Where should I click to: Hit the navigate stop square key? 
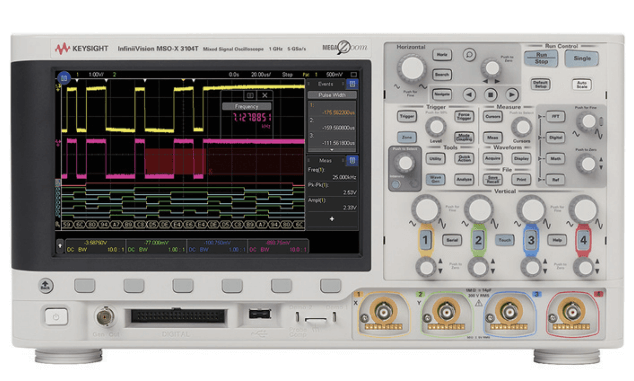490,95
